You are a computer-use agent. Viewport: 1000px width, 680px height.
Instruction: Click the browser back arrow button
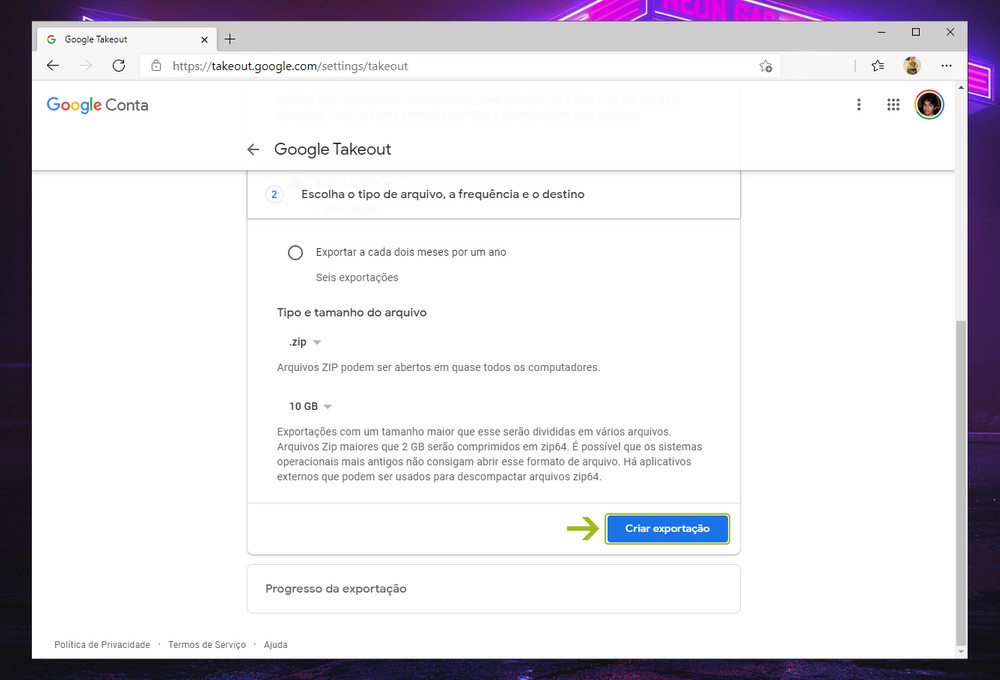tap(53, 66)
